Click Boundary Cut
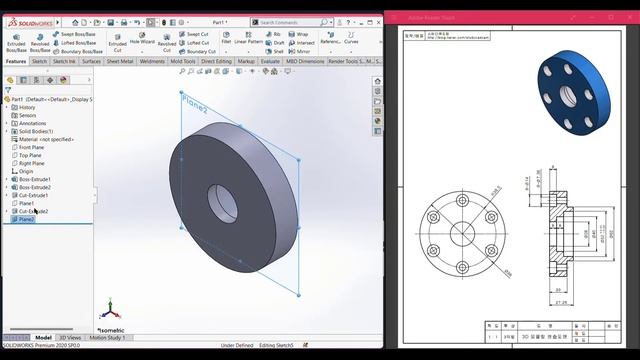This screenshot has height=360, width=640. coord(198,52)
